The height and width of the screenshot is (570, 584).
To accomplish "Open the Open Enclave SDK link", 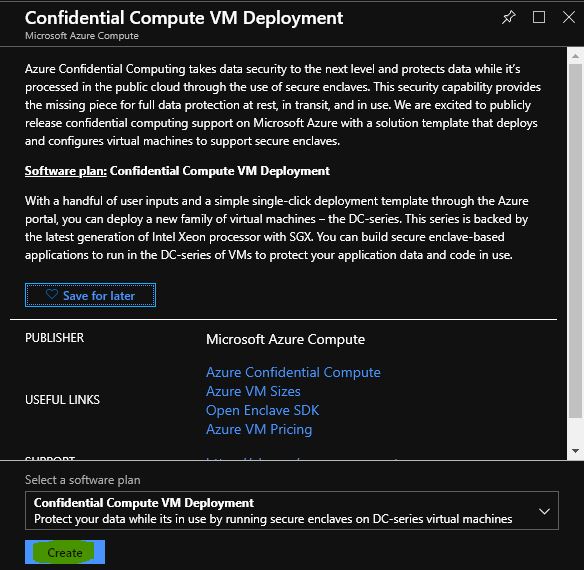I will coord(263,410).
